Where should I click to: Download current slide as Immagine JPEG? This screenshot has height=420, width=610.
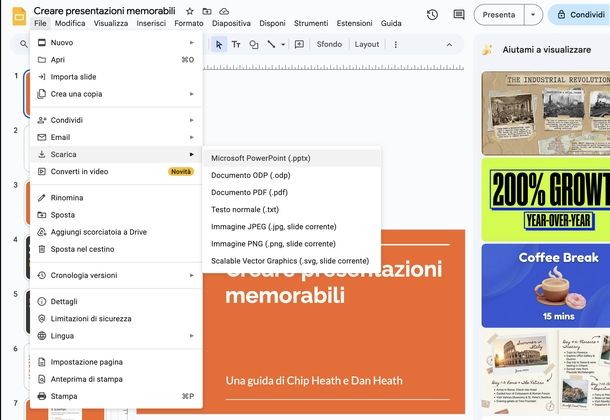pyautogui.click(x=291, y=227)
